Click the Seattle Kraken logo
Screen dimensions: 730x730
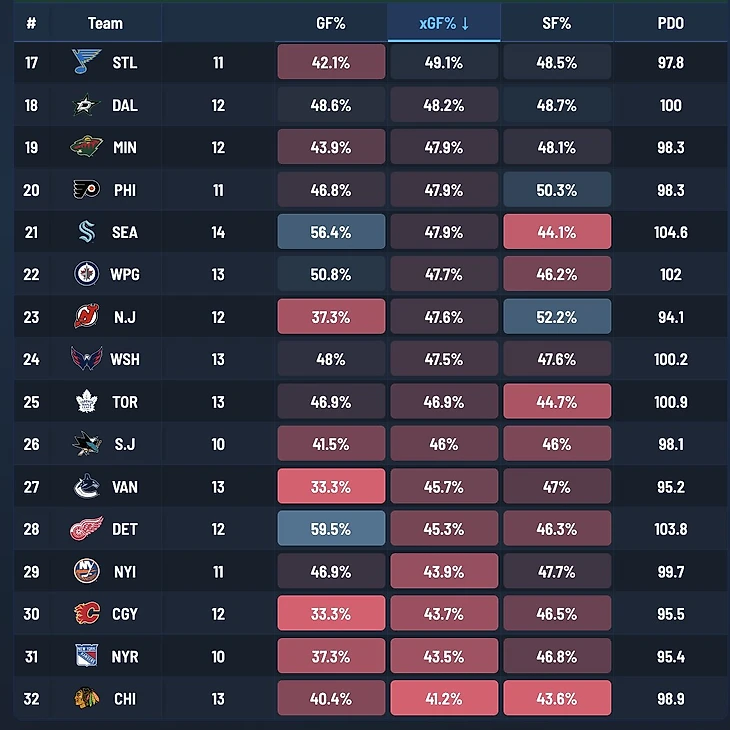tap(87, 232)
